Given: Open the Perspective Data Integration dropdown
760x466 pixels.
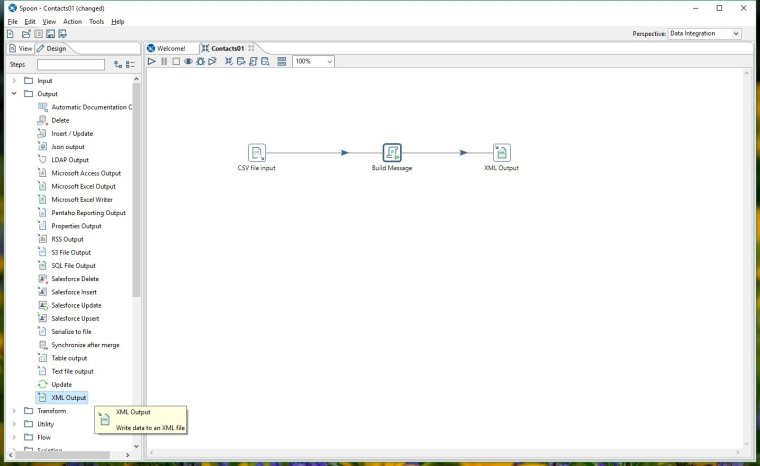Looking at the screenshot, I should [704, 34].
